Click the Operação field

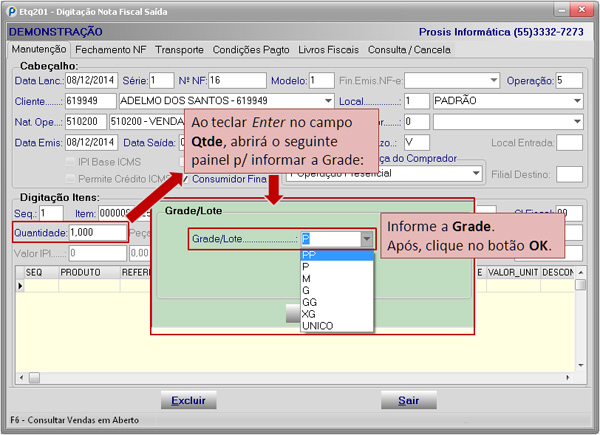569,80
